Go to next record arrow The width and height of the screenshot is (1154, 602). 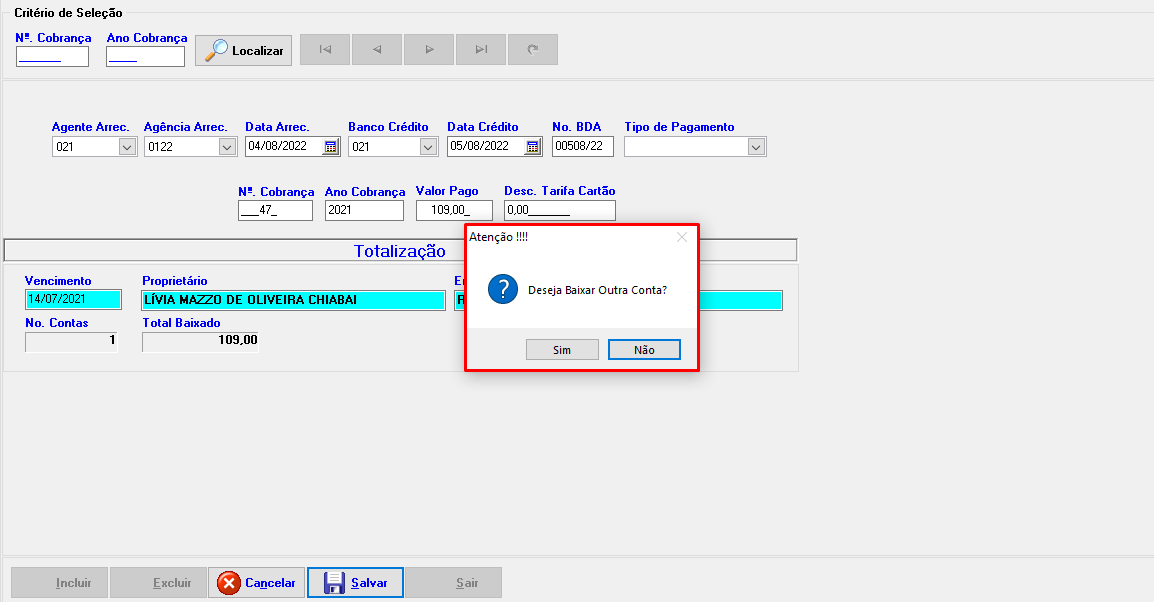(x=429, y=50)
